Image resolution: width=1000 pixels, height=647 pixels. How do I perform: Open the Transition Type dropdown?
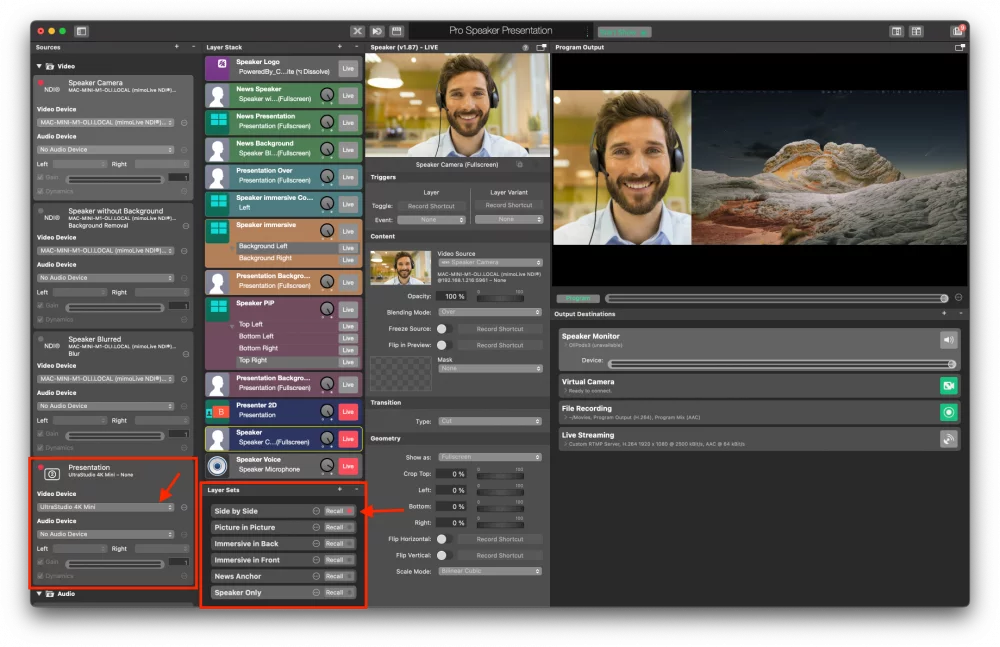pyautogui.click(x=490, y=421)
